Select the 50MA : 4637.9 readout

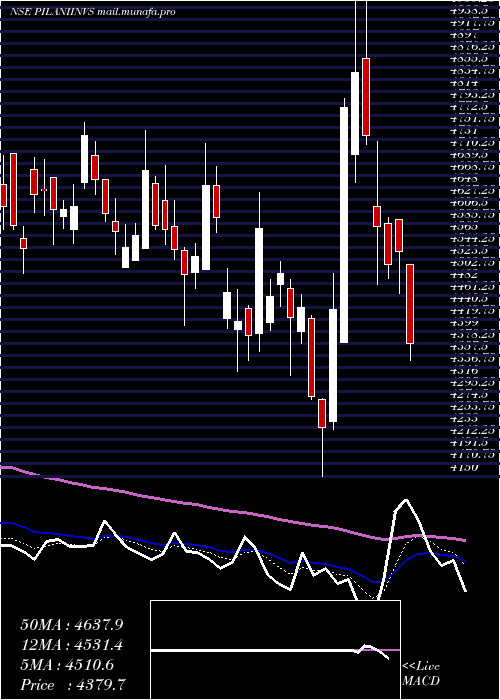point(72,625)
